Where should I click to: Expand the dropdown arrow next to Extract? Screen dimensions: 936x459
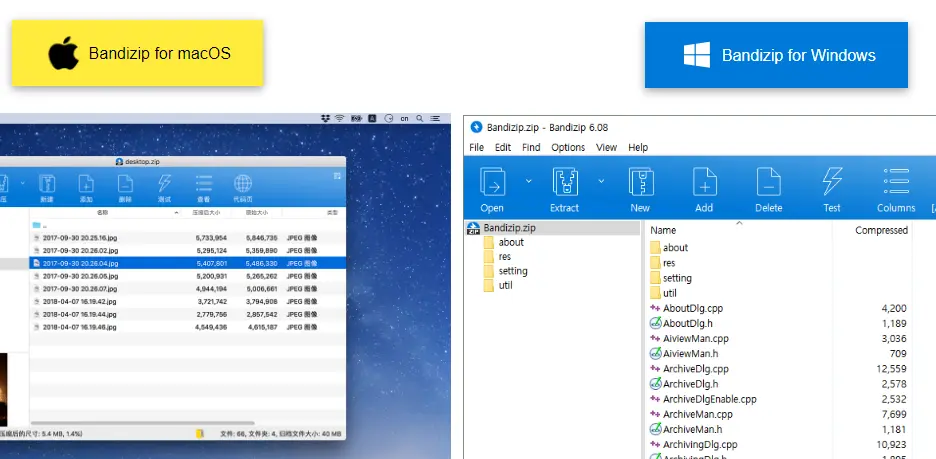pos(601,181)
